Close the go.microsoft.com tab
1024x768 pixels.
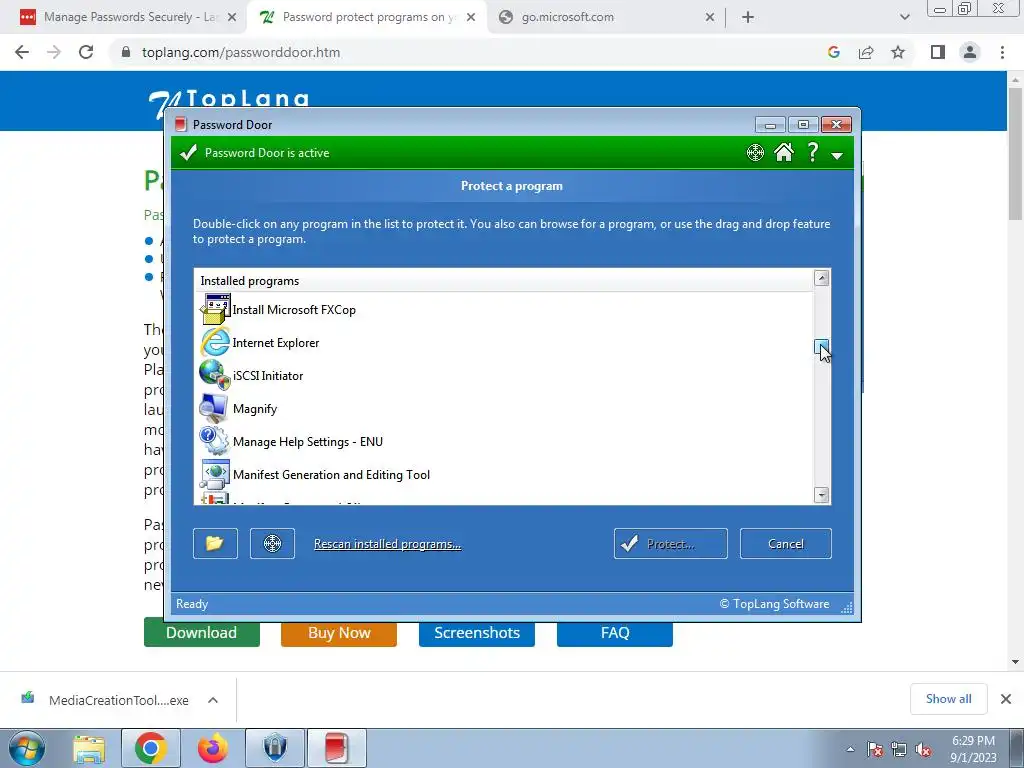pyautogui.click(x=710, y=18)
